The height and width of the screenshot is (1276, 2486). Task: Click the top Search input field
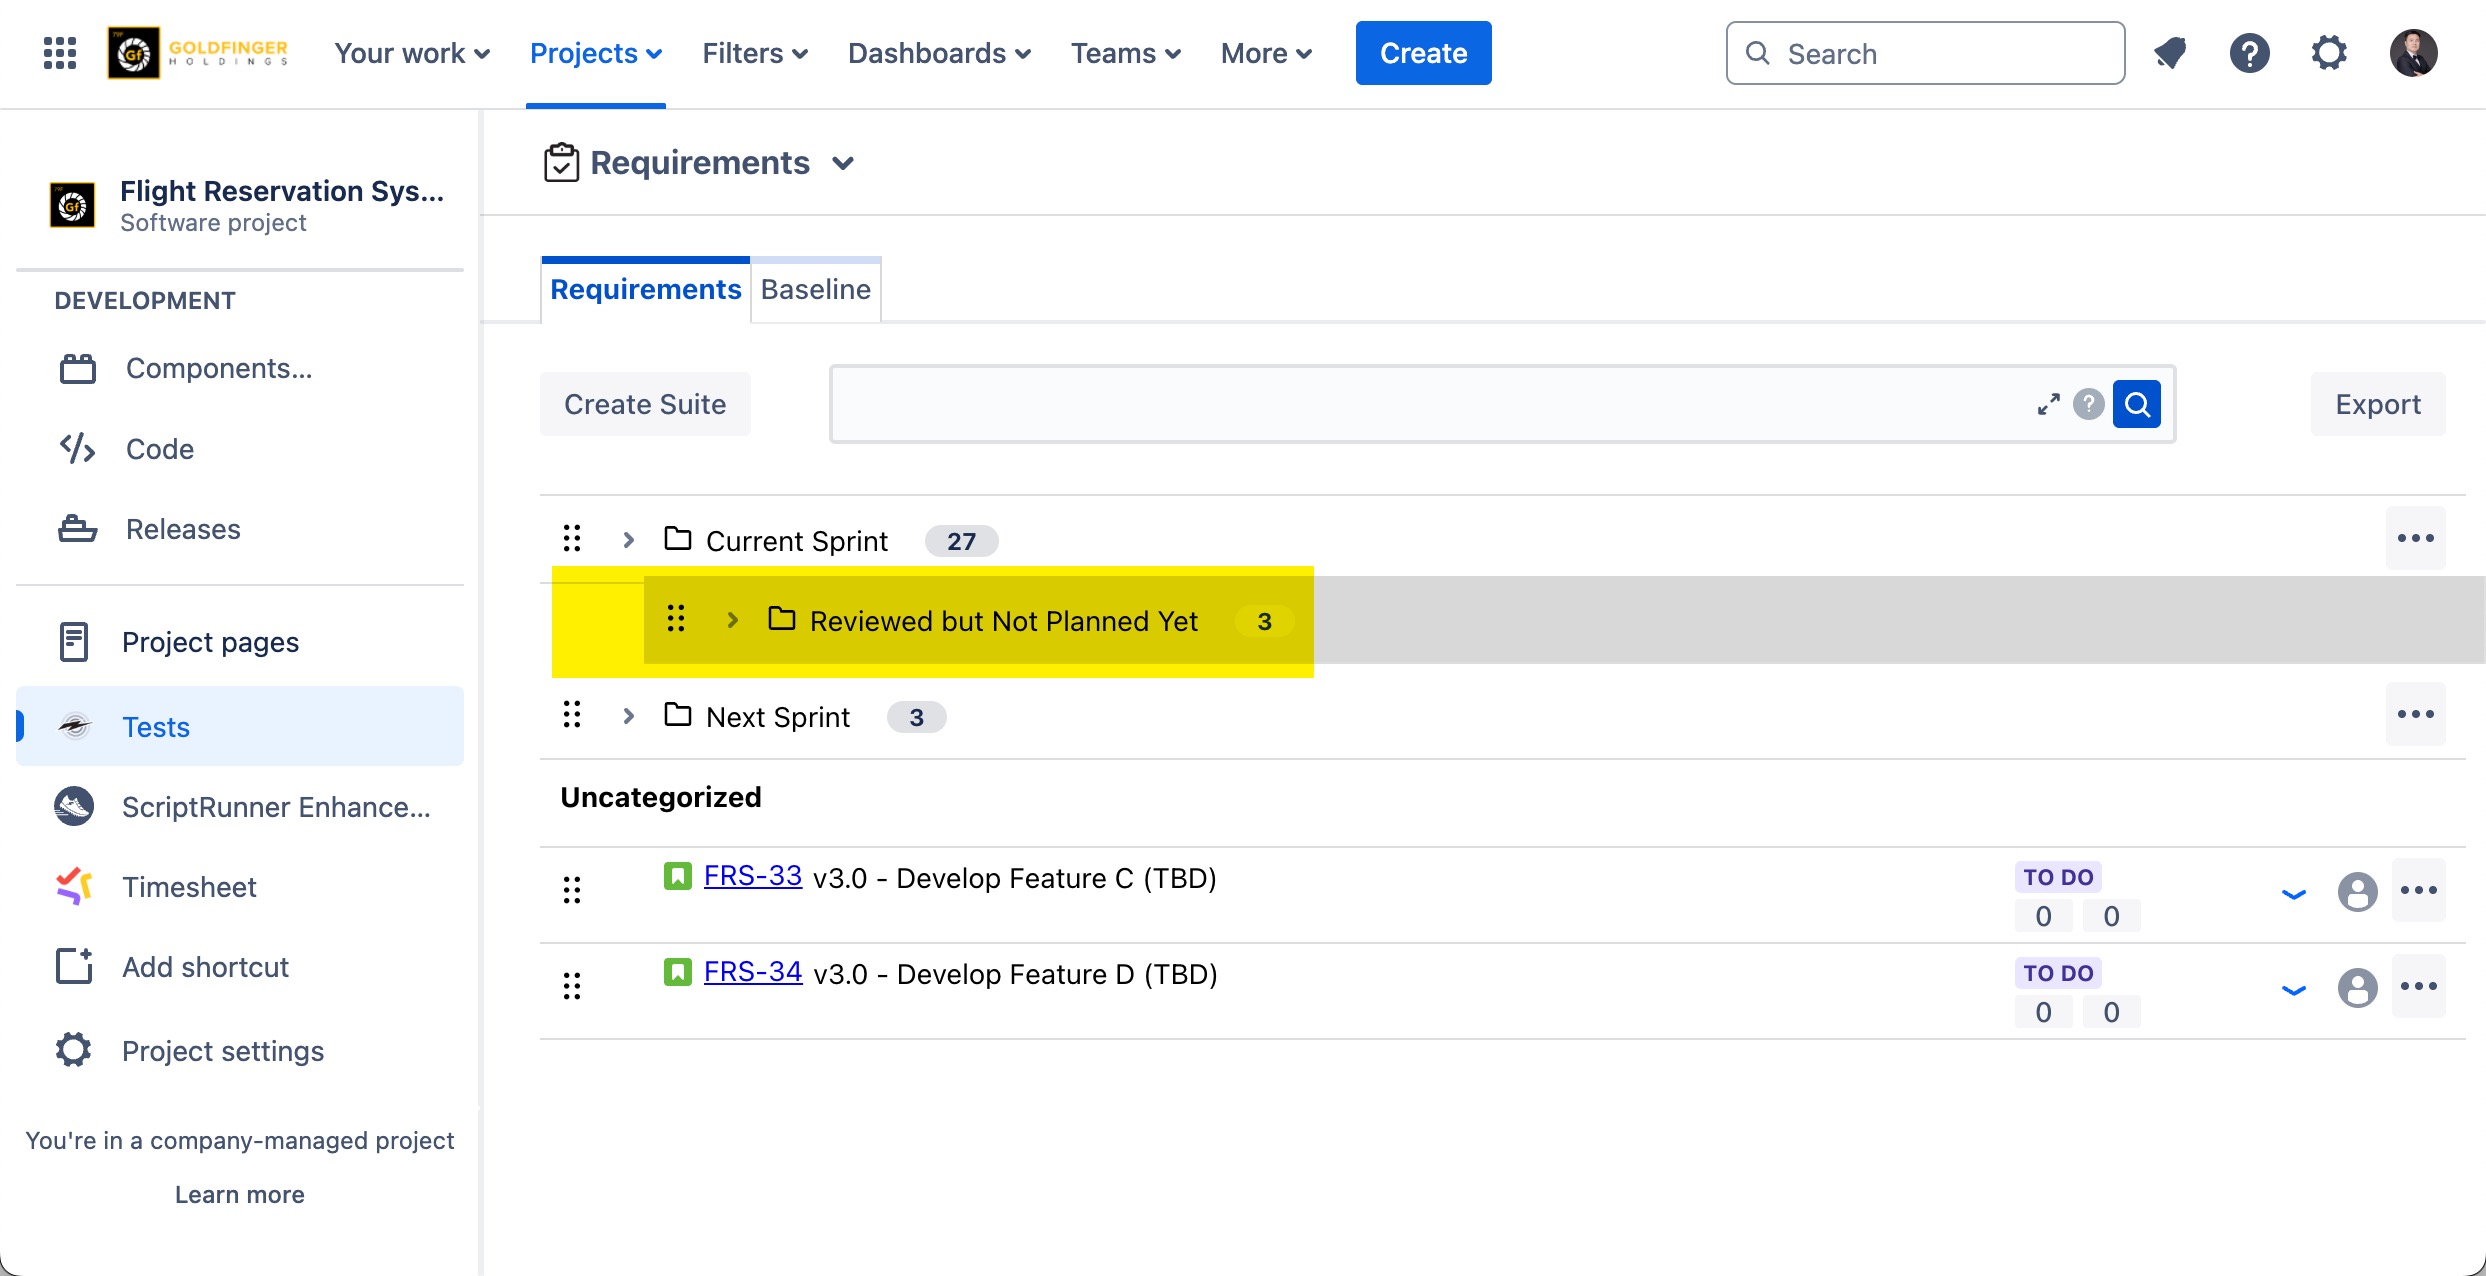[1925, 53]
